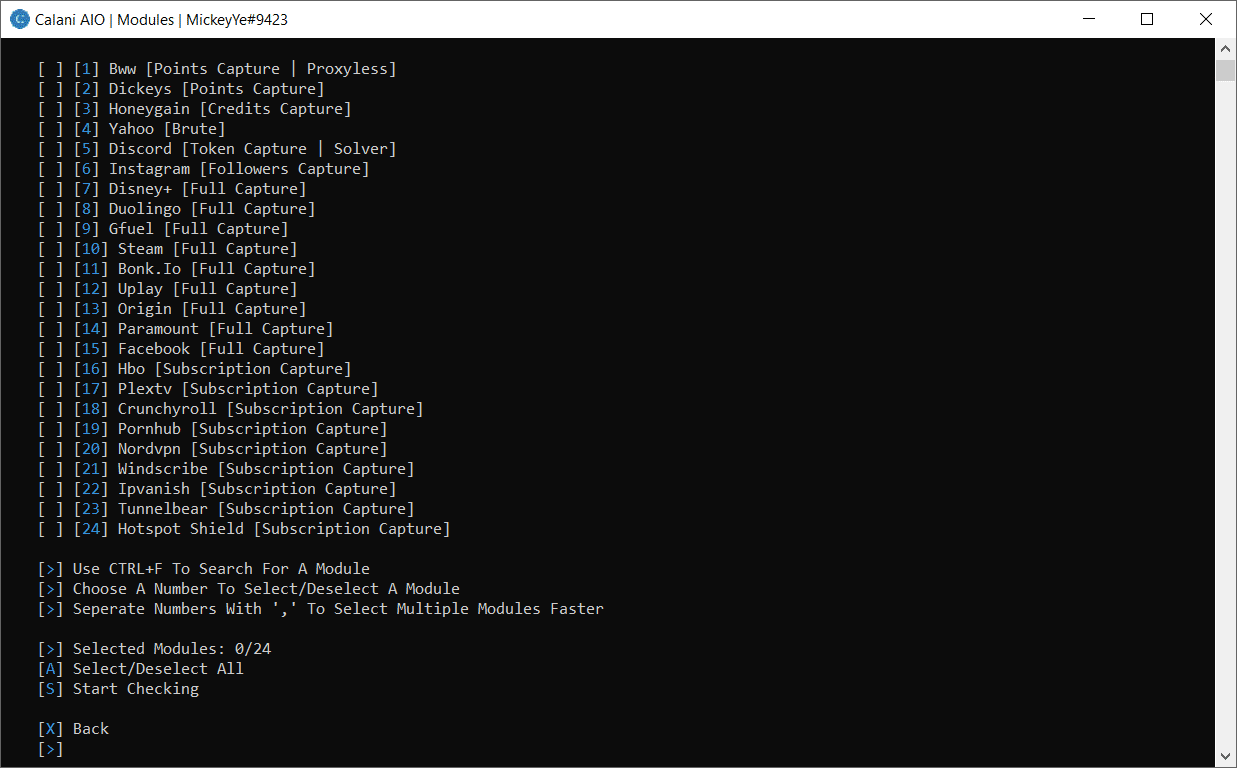Minimize the Calani AIO window

(1088, 19)
